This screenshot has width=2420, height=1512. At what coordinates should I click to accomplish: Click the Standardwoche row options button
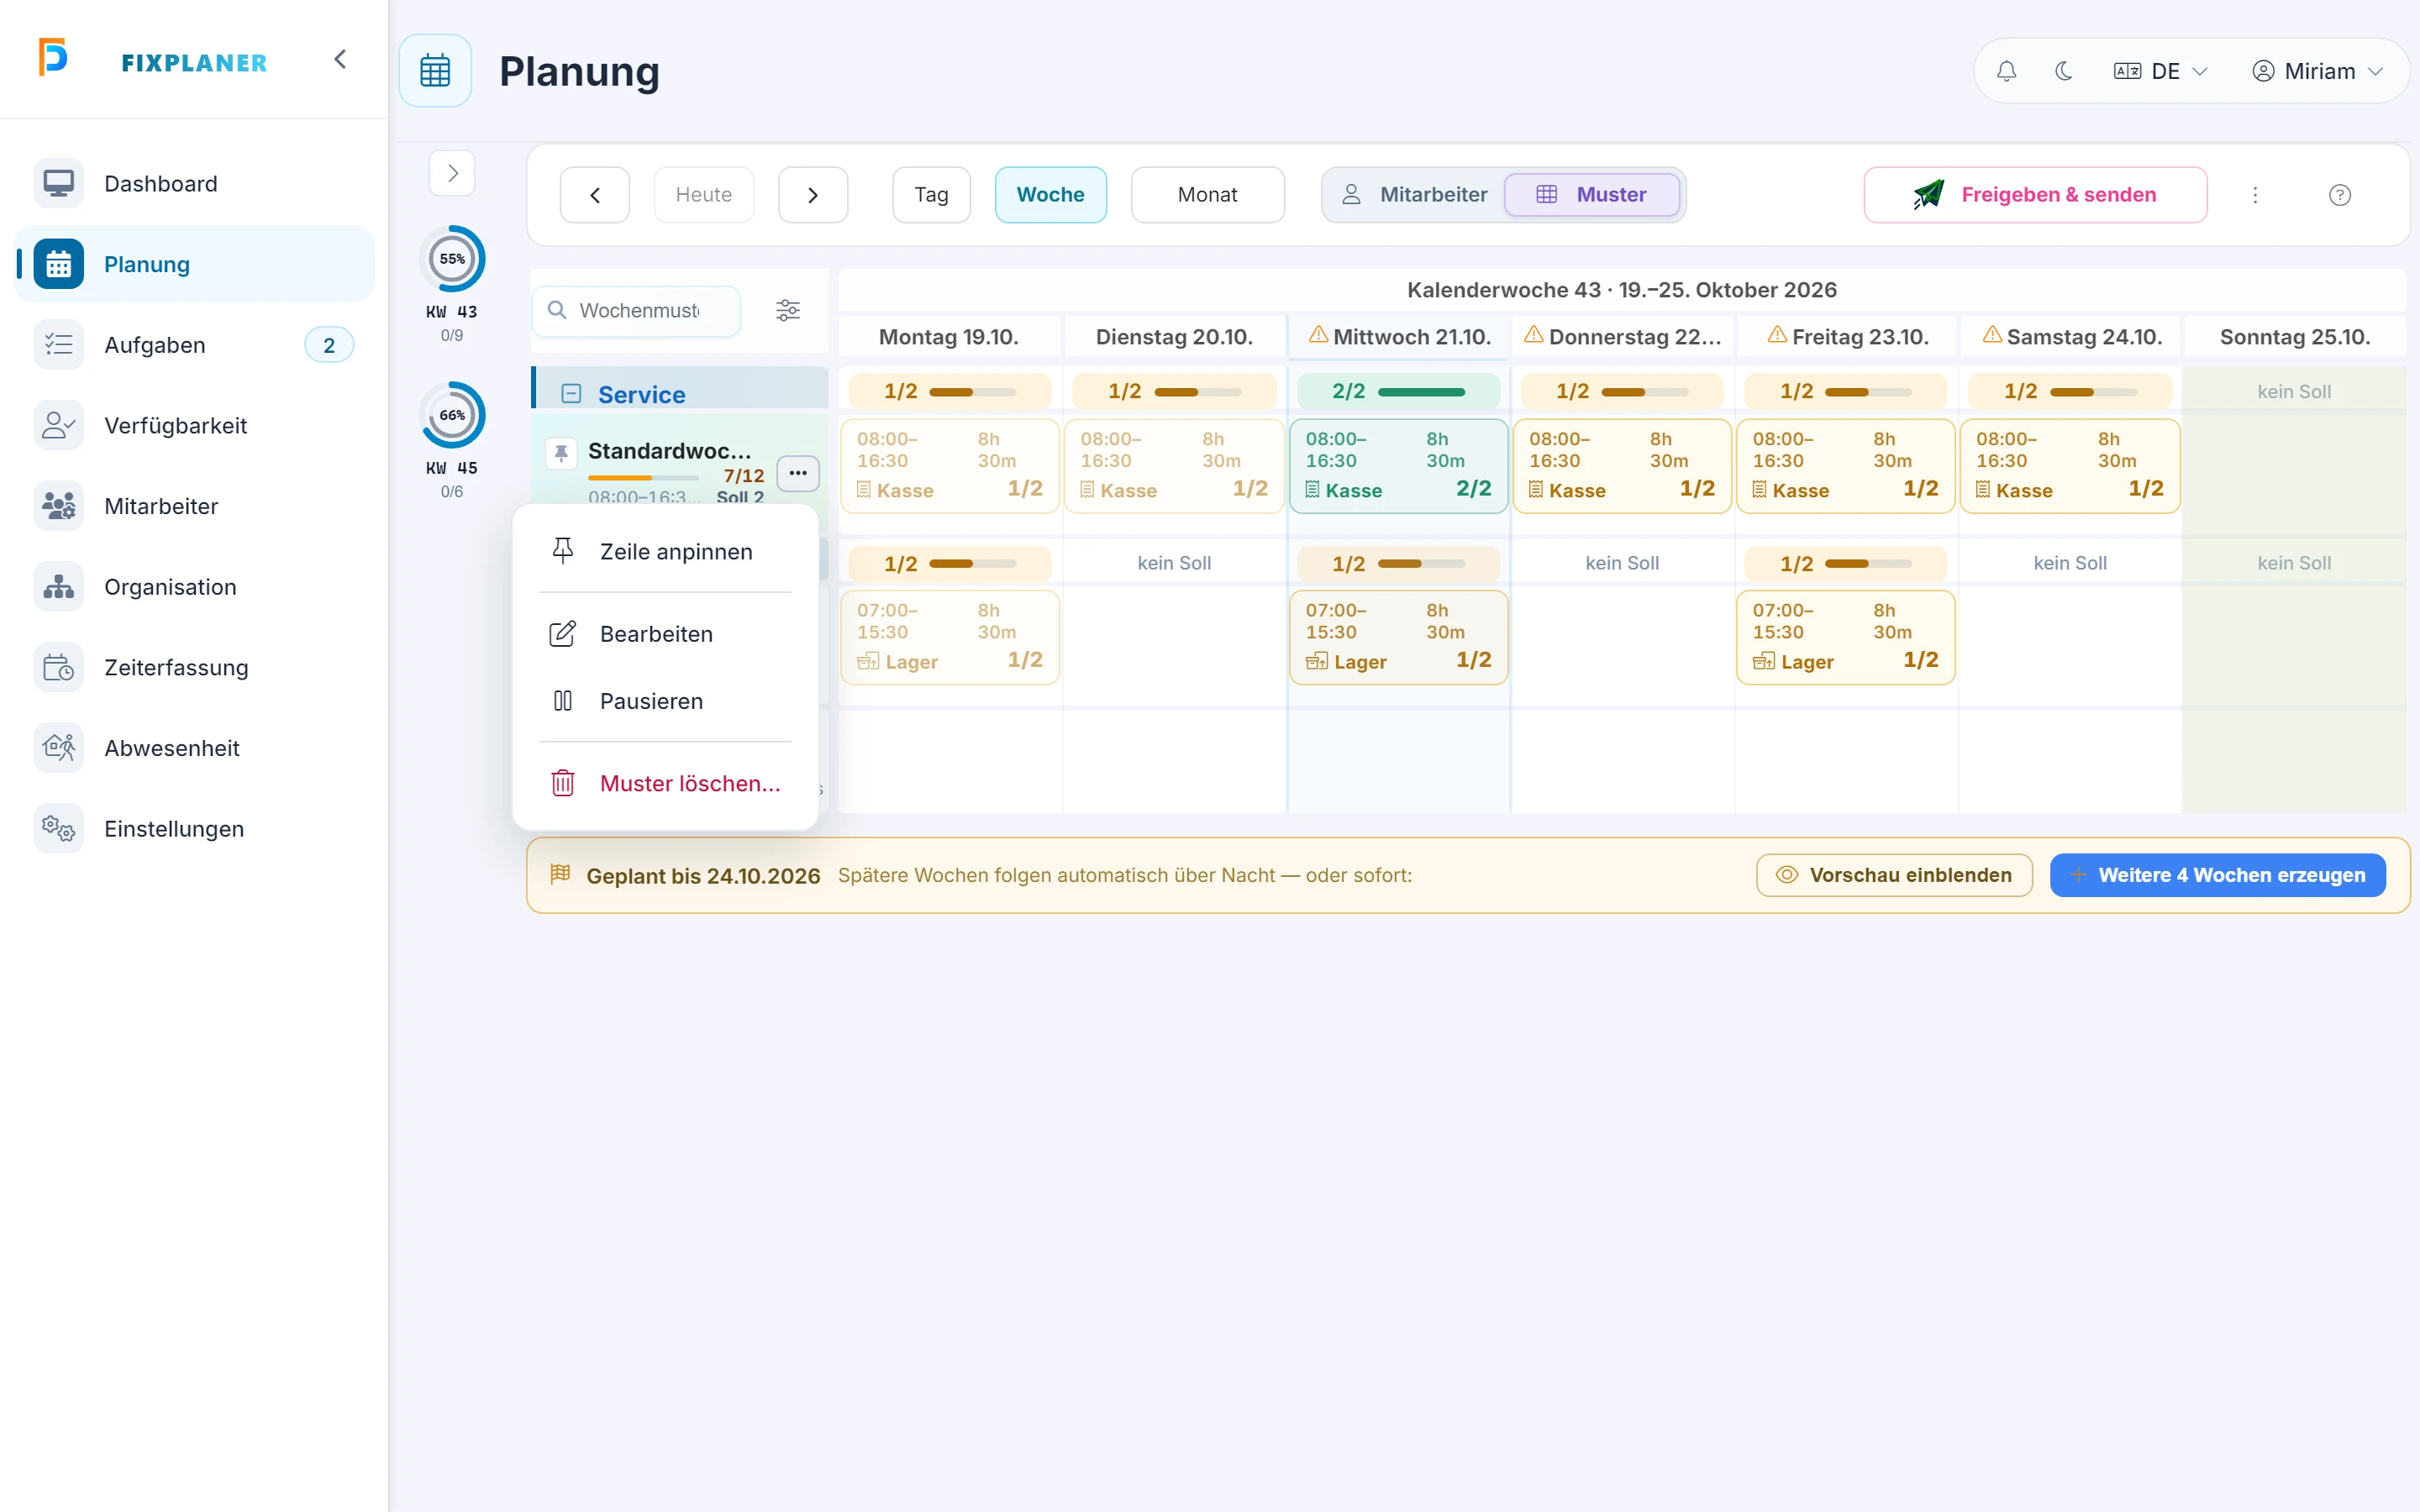798,473
